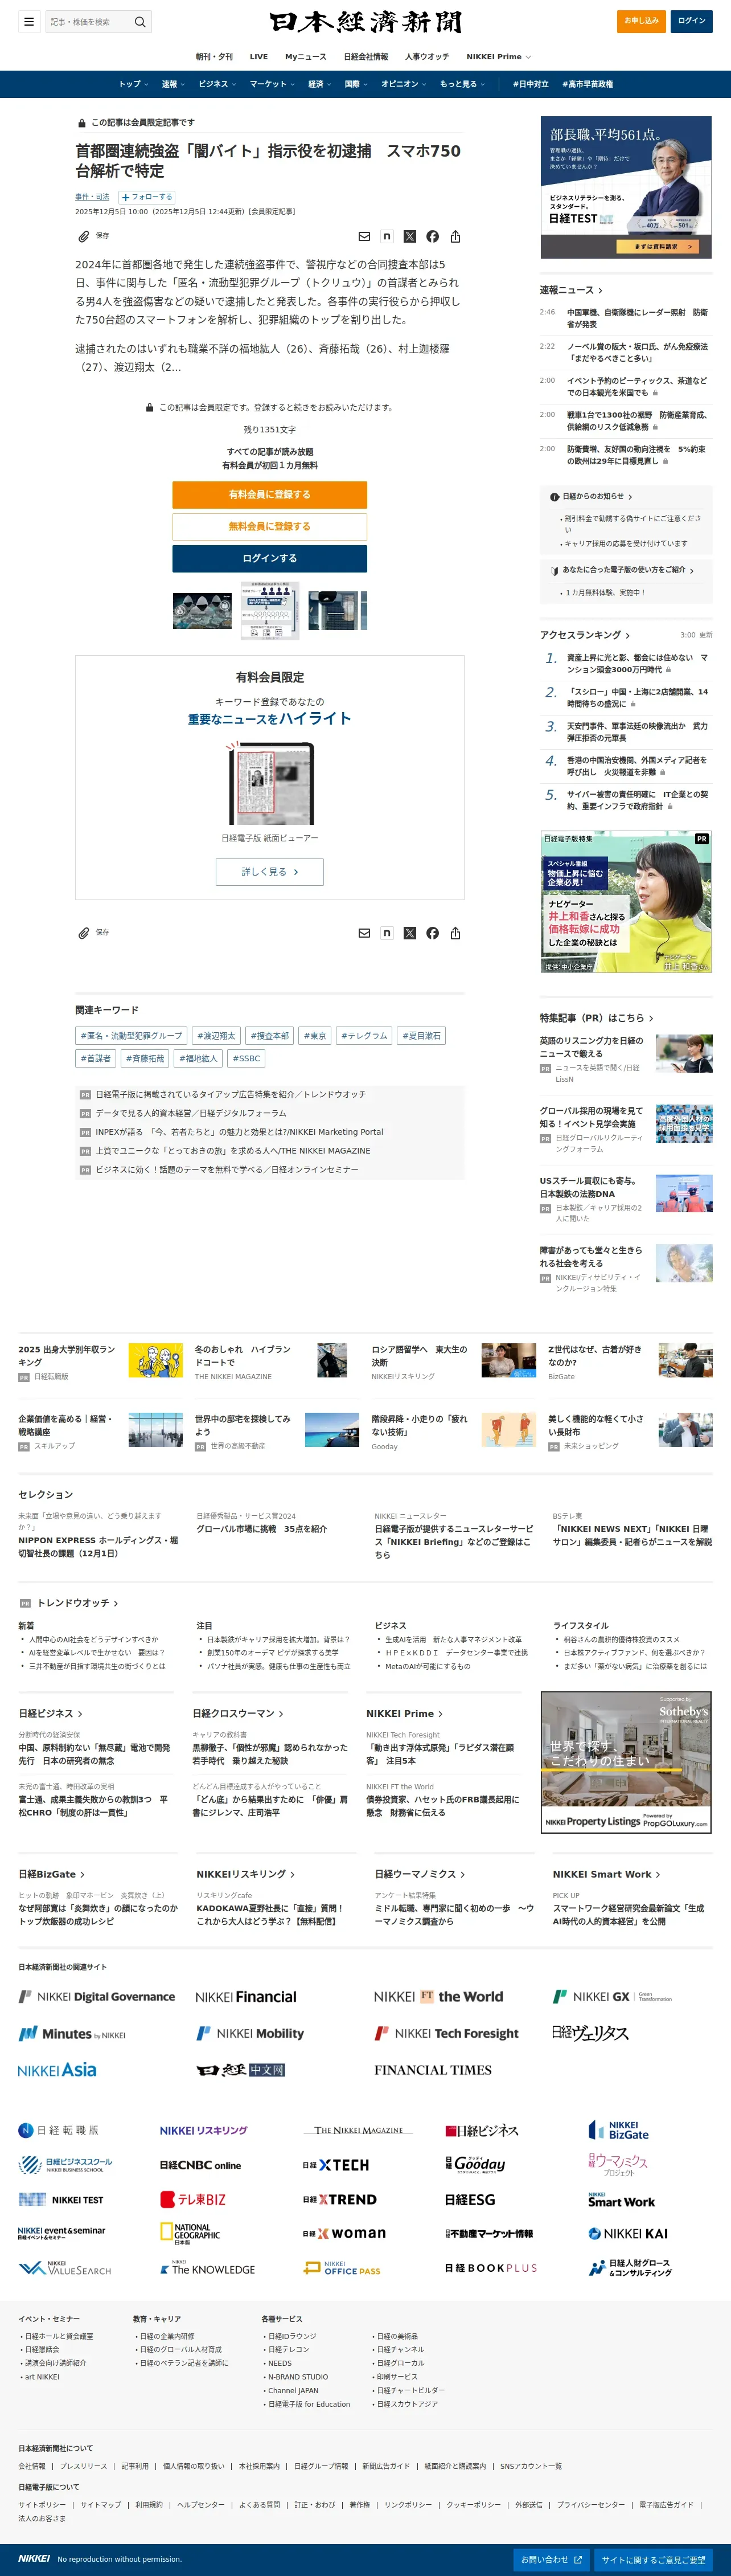Click the bottom note share icon
Screen dimensions: 731x2576
pyautogui.click(x=387, y=933)
